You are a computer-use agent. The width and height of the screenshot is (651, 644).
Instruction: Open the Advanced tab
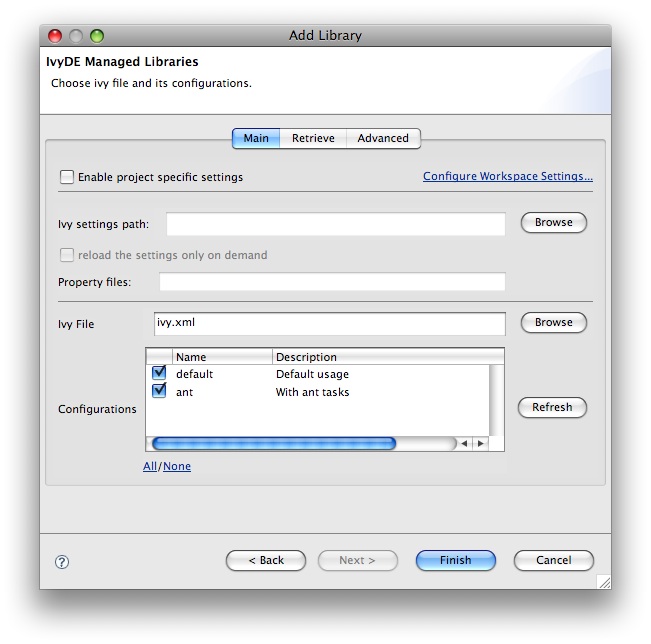point(383,138)
